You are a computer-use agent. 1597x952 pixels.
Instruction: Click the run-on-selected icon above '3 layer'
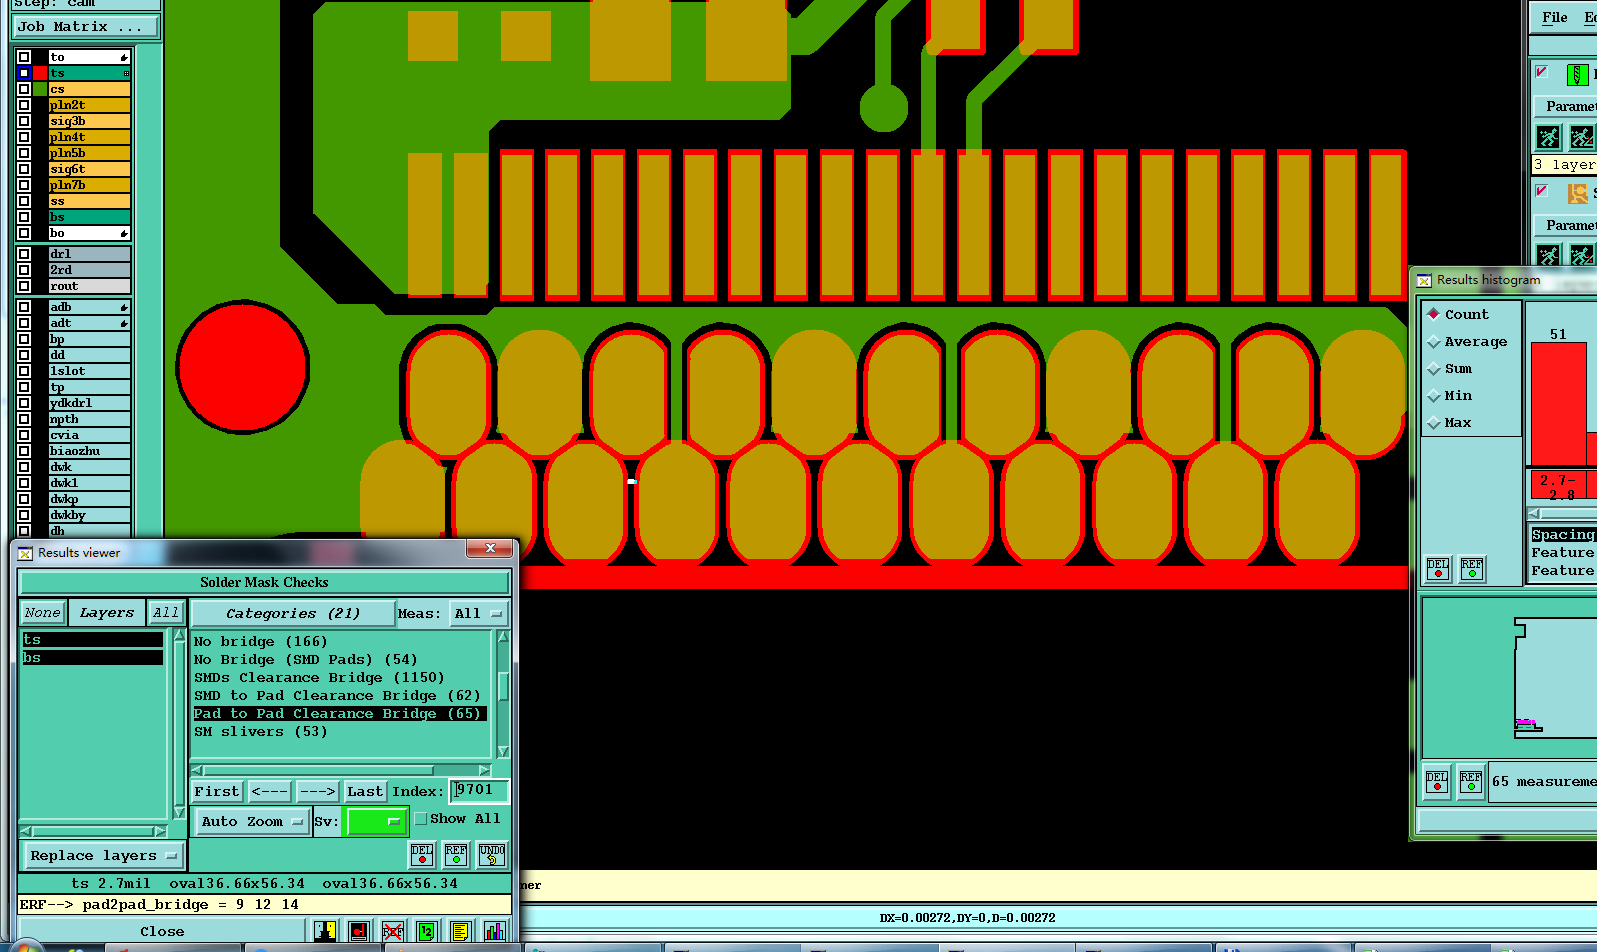(x=1582, y=137)
